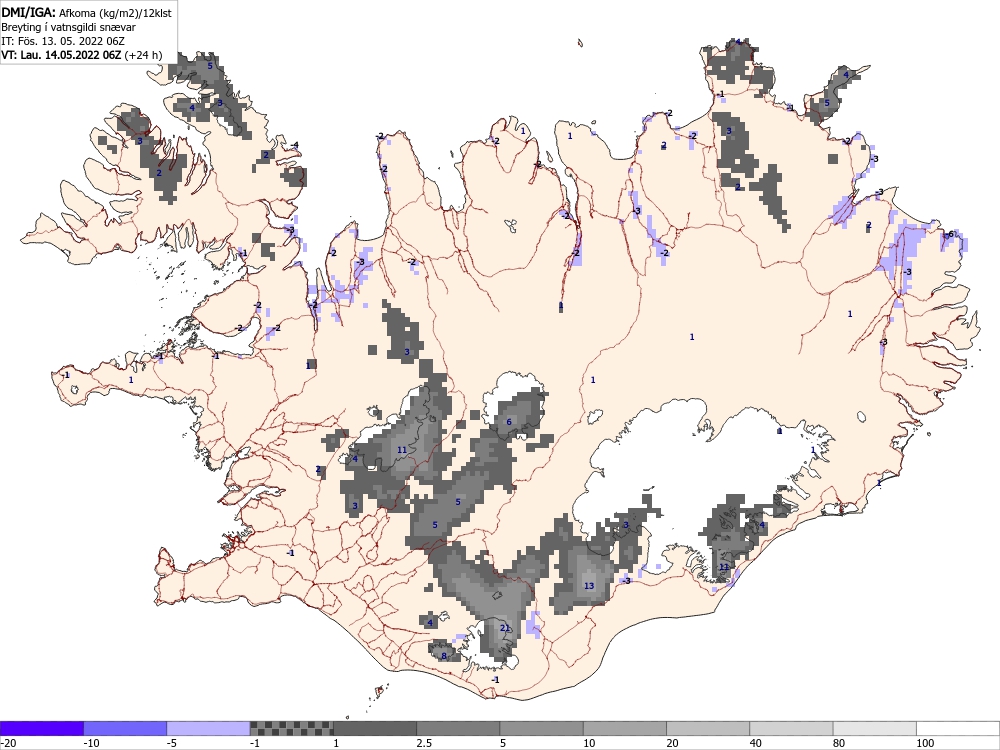Select the near-white 80 to 100 legend swatch
The height and width of the screenshot is (750, 1000).
[x=875, y=728]
